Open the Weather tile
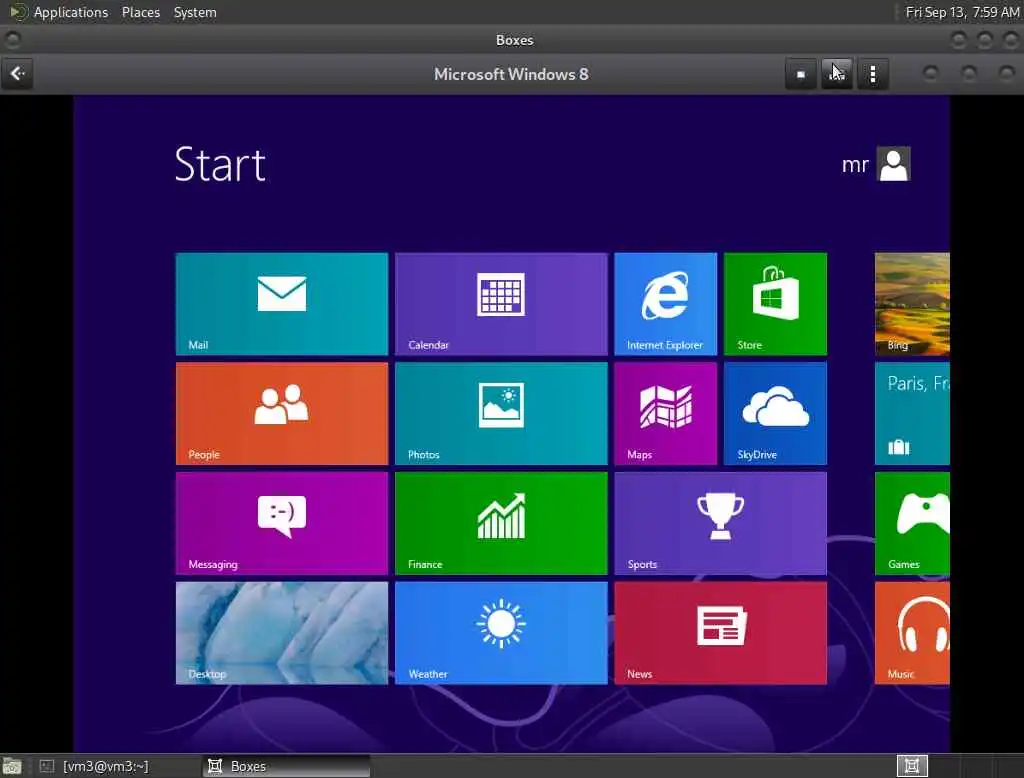This screenshot has height=778, width=1024. pos(501,633)
